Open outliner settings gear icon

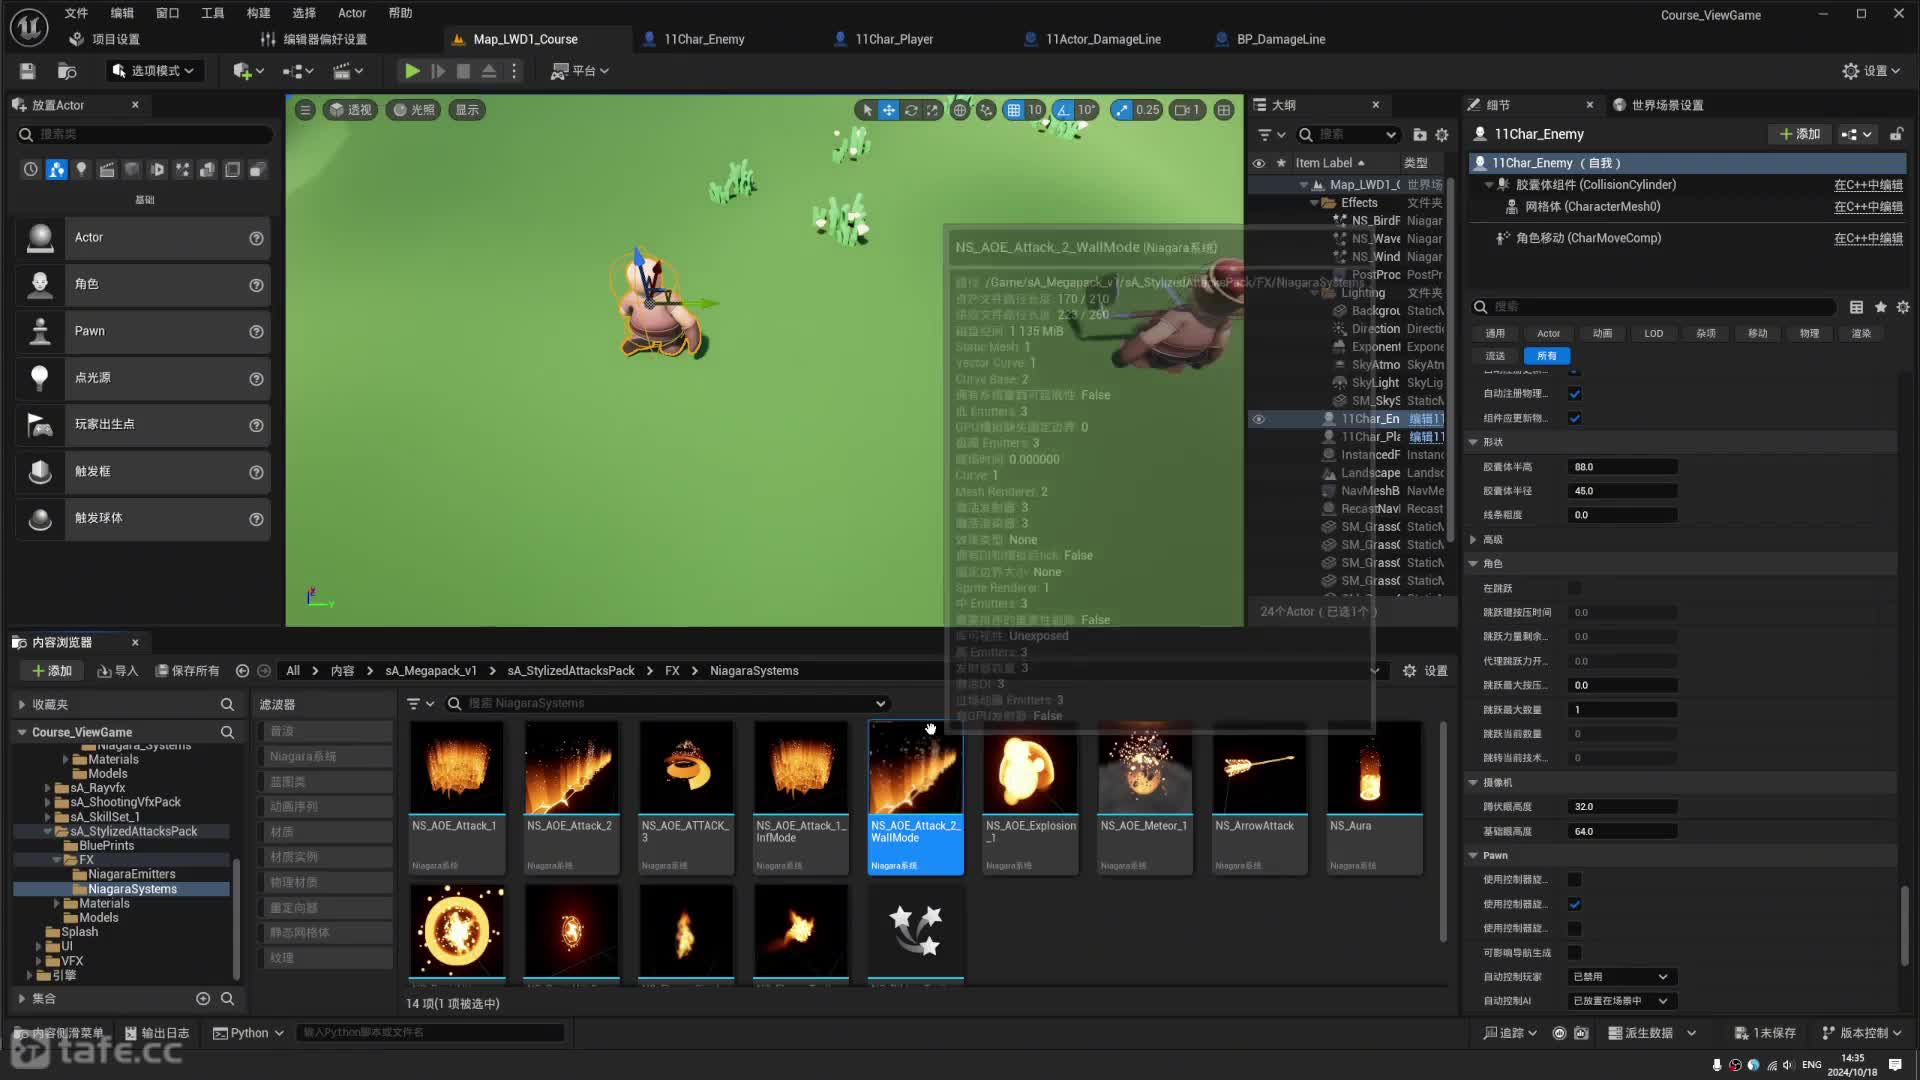[1442, 135]
